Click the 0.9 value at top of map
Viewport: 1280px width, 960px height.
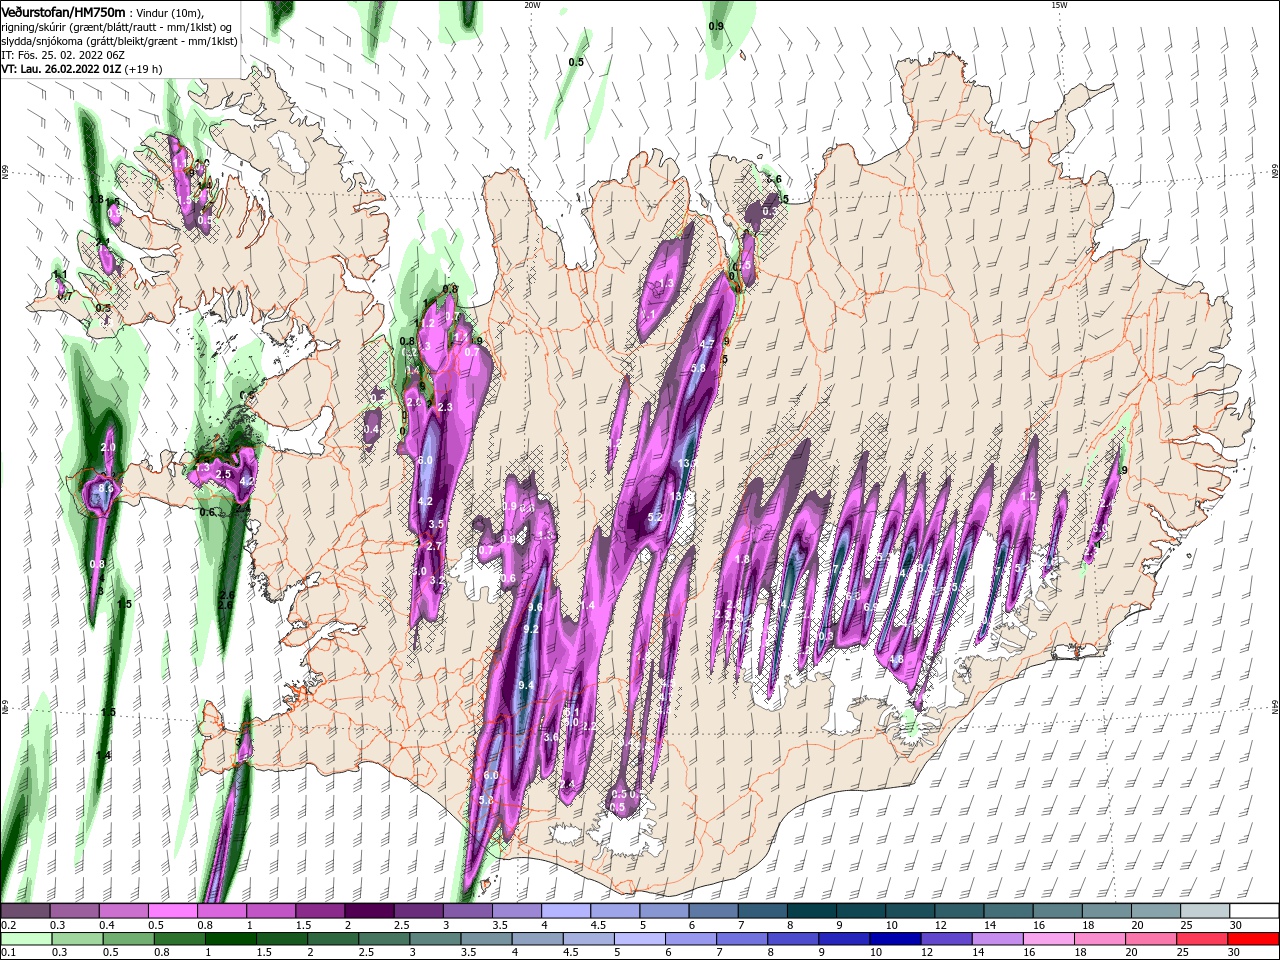coord(716,26)
